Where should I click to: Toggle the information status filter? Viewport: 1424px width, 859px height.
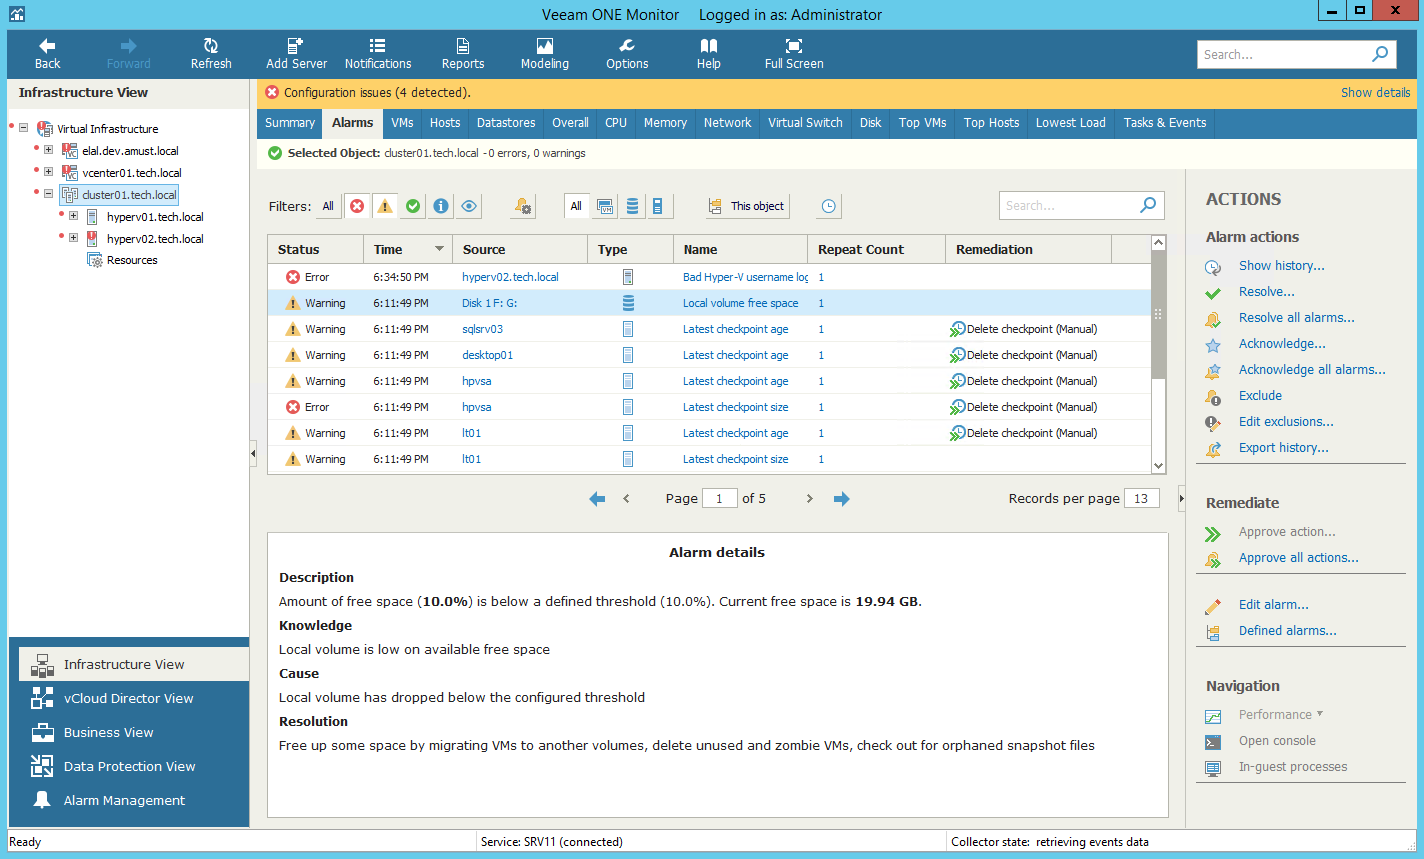pyautogui.click(x=441, y=206)
